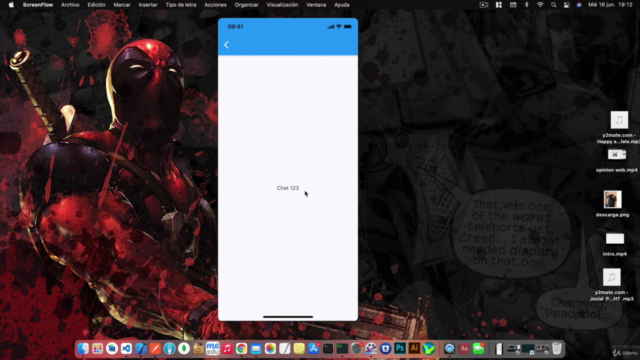
Task: Tap the back arrow in the app bar
Action: pos(227,45)
